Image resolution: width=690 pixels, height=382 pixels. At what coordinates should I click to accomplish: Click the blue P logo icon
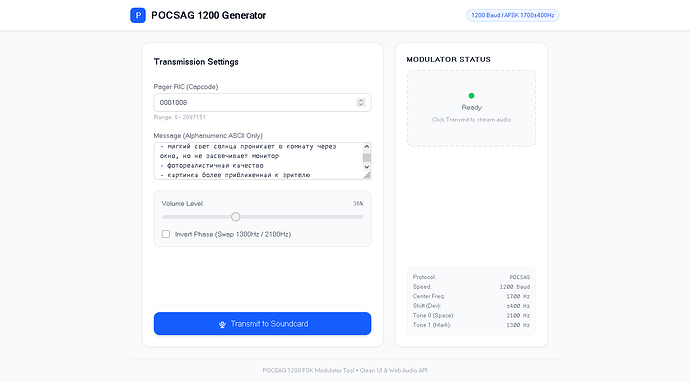pos(138,15)
